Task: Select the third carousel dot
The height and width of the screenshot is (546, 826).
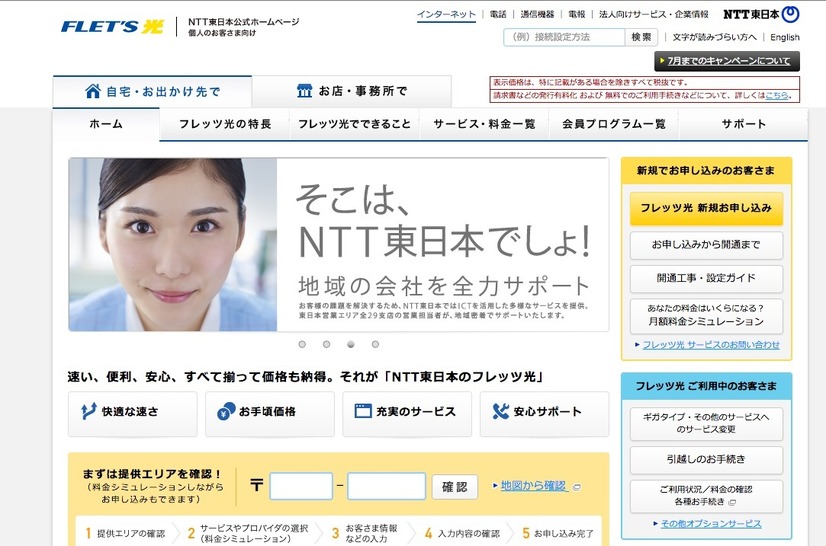Action: pyautogui.click(x=351, y=344)
